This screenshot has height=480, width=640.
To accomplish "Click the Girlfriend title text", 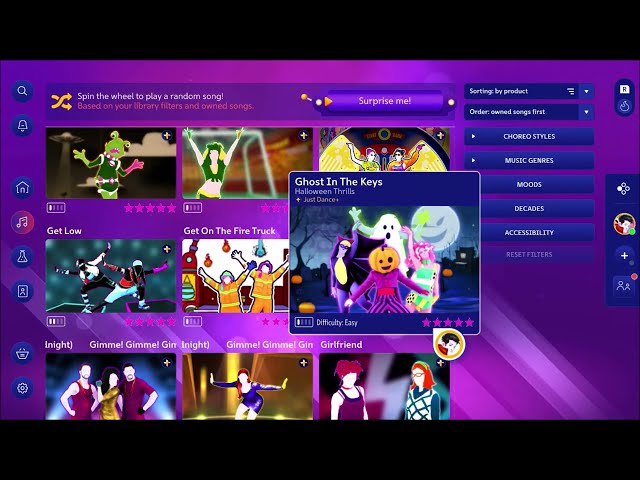I will (x=341, y=345).
